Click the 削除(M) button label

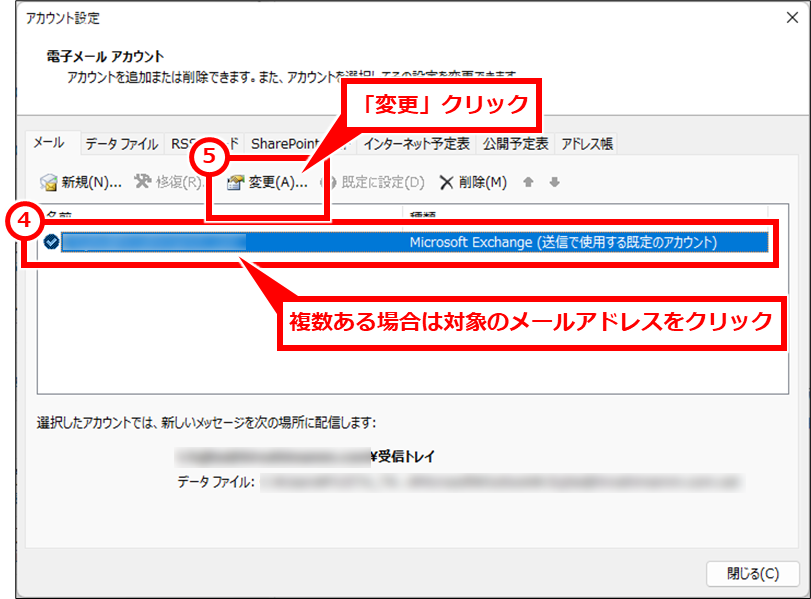click(x=483, y=182)
